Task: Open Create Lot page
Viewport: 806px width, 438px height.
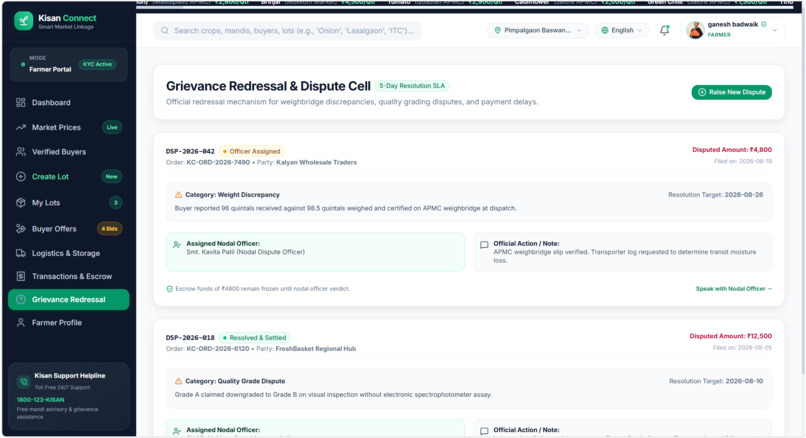Action: 68,176
